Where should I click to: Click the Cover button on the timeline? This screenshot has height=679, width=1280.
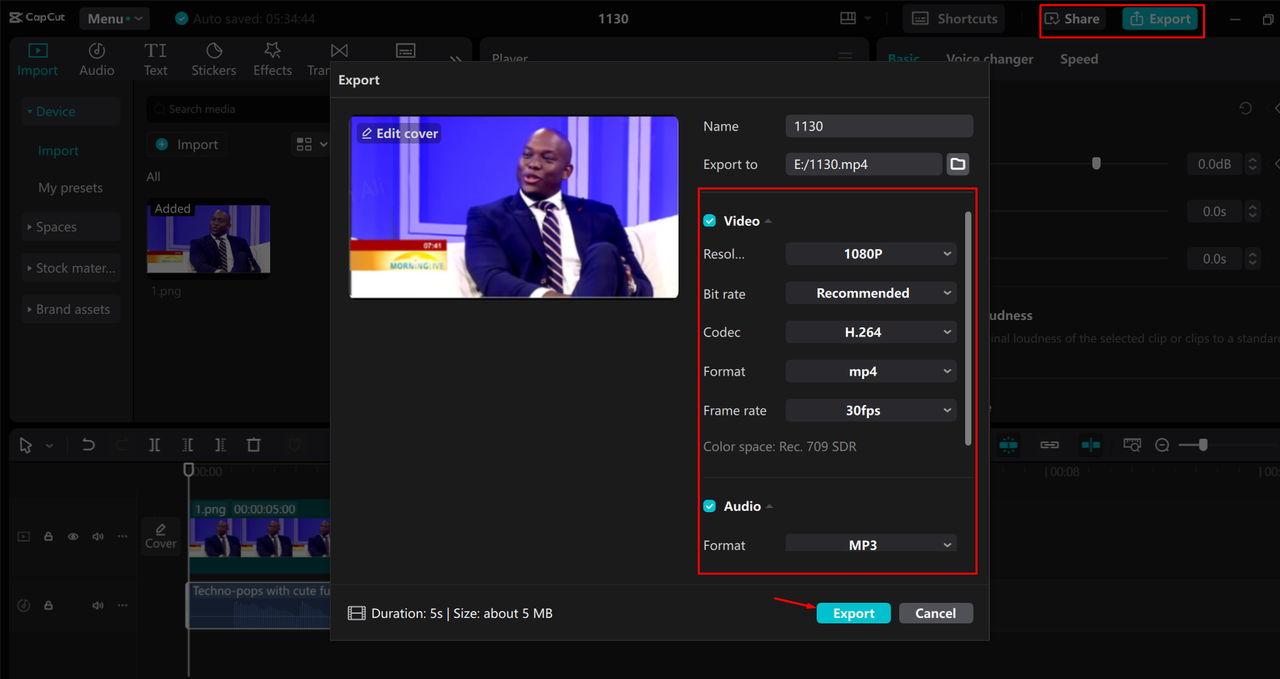tap(161, 536)
